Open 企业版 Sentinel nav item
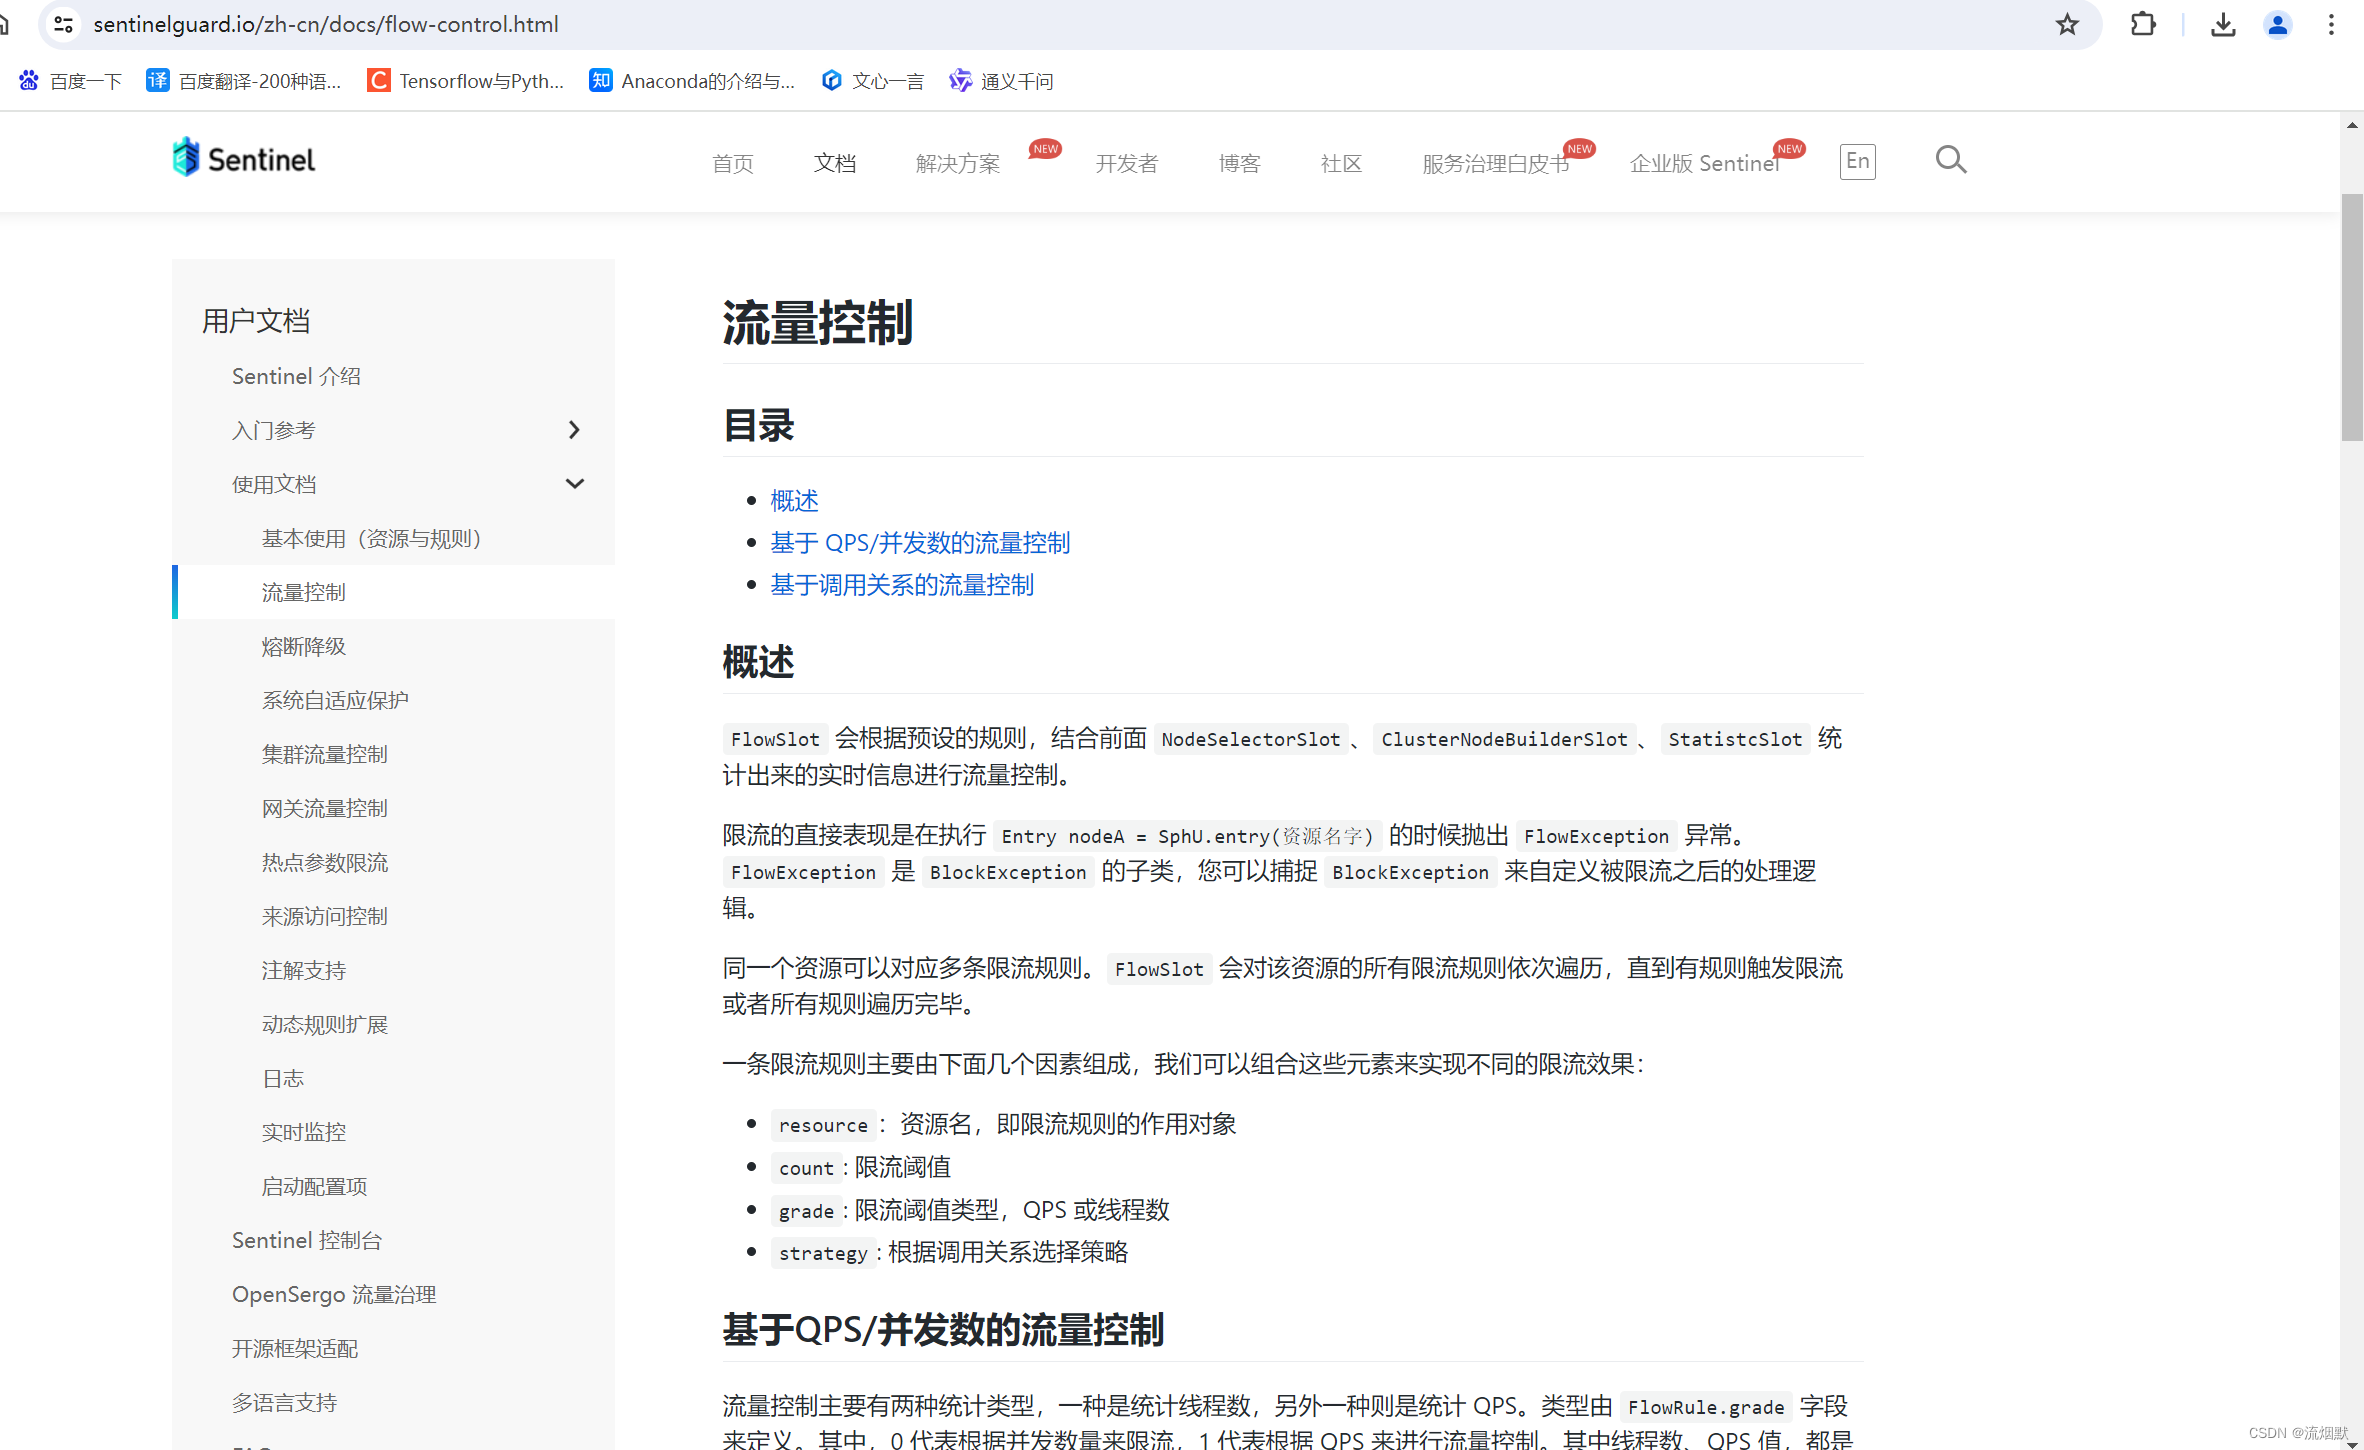Image resolution: width=2364 pixels, height=1450 pixels. coord(1705,163)
